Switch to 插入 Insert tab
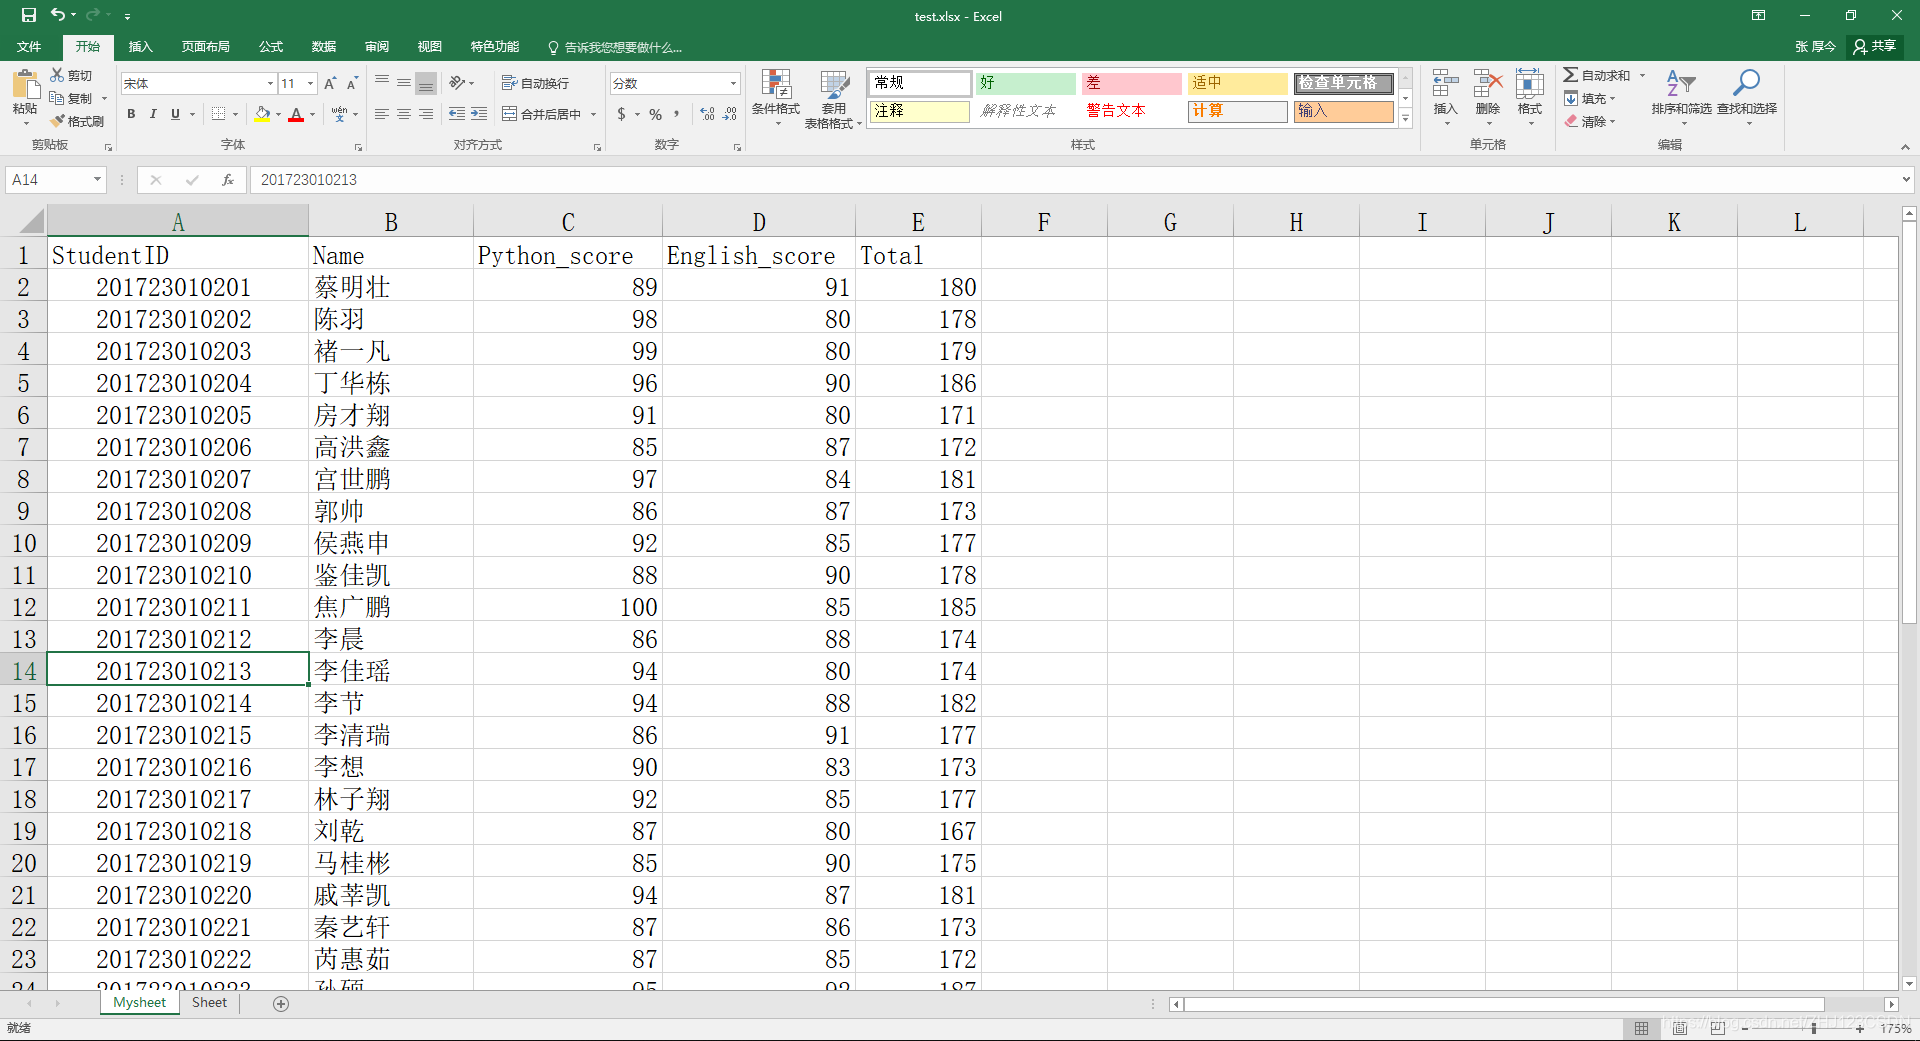 tap(141, 47)
